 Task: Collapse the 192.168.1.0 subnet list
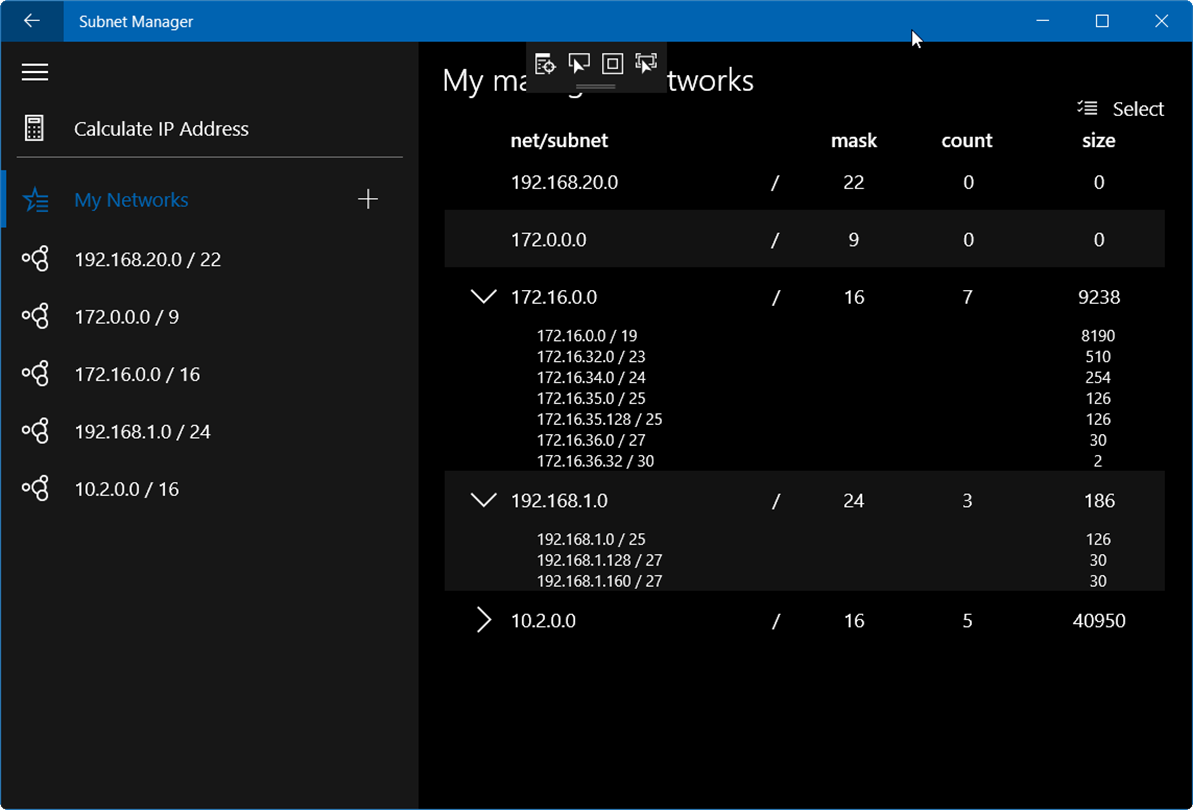483,500
